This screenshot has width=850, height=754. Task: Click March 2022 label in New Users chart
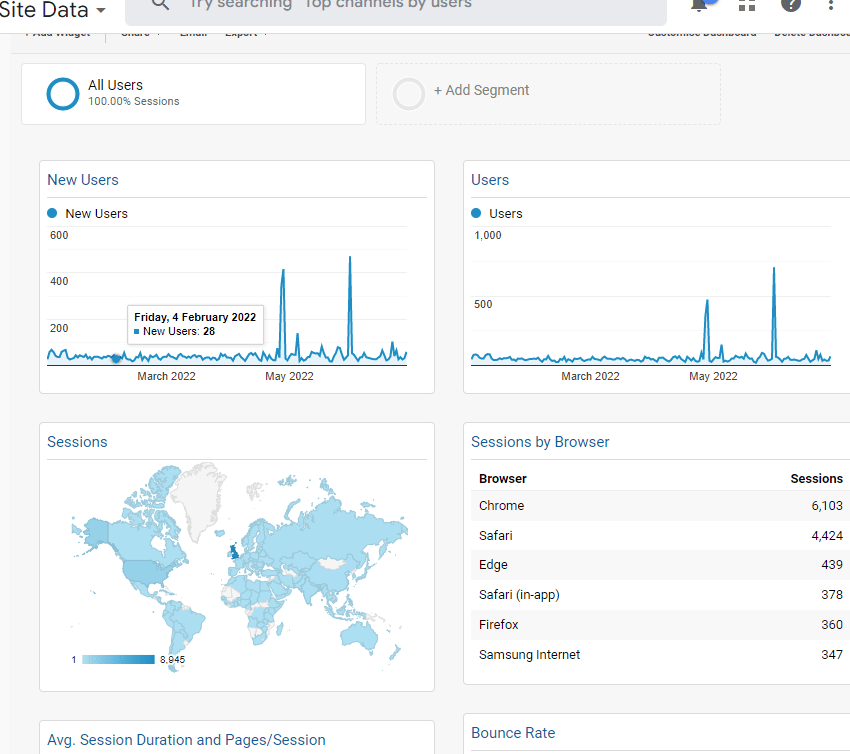[166, 376]
